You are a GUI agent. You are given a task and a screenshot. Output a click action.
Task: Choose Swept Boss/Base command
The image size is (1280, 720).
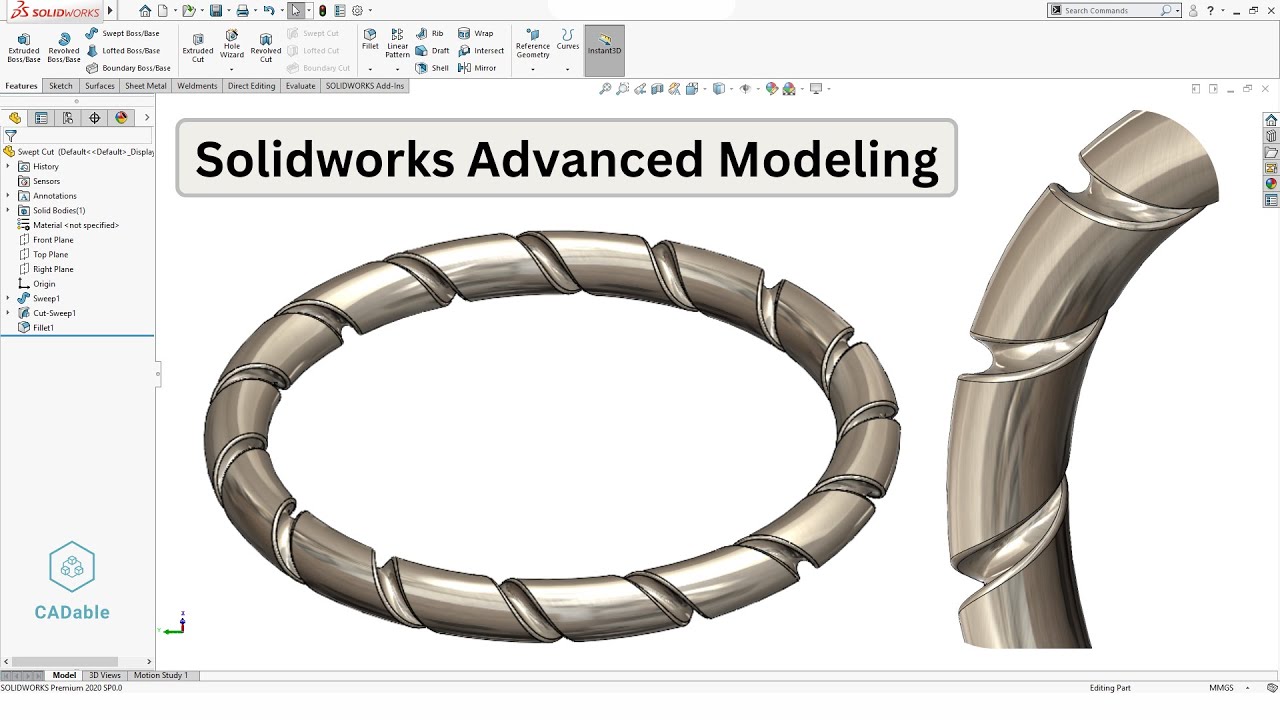click(x=122, y=33)
